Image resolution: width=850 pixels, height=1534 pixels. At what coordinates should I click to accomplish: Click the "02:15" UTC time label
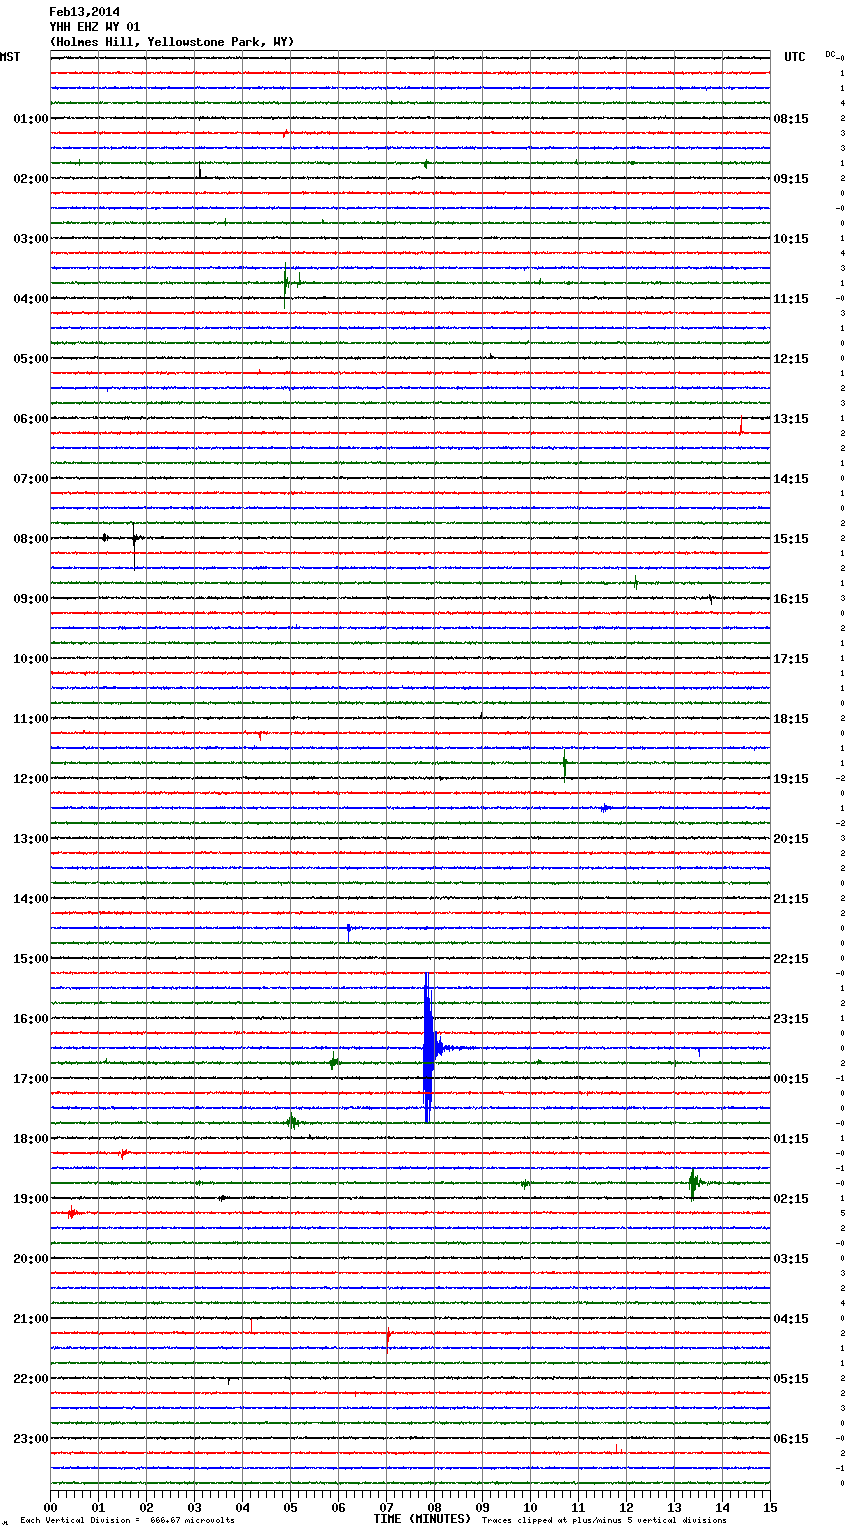(x=791, y=1199)
